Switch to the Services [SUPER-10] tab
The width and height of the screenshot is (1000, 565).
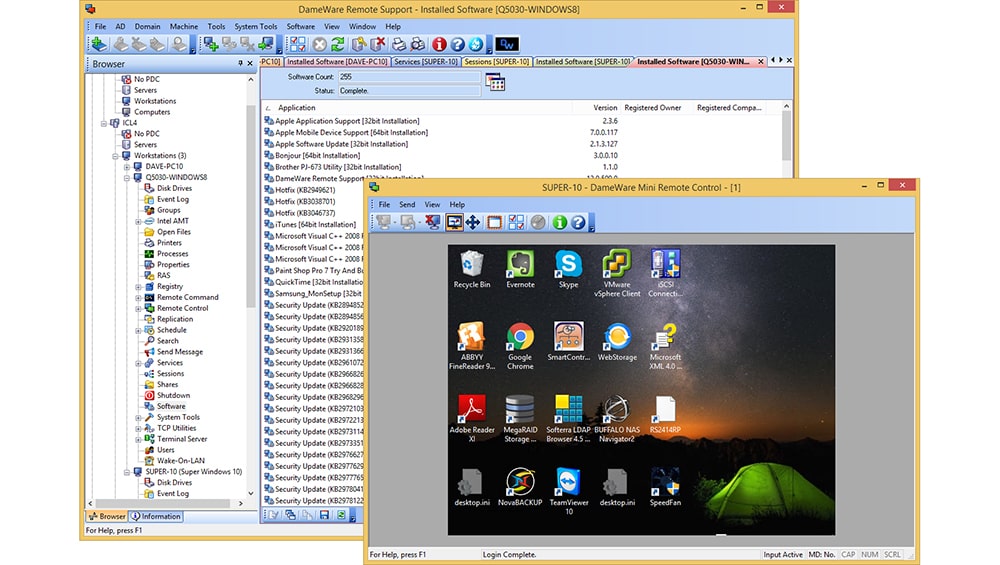pos(425,61)
